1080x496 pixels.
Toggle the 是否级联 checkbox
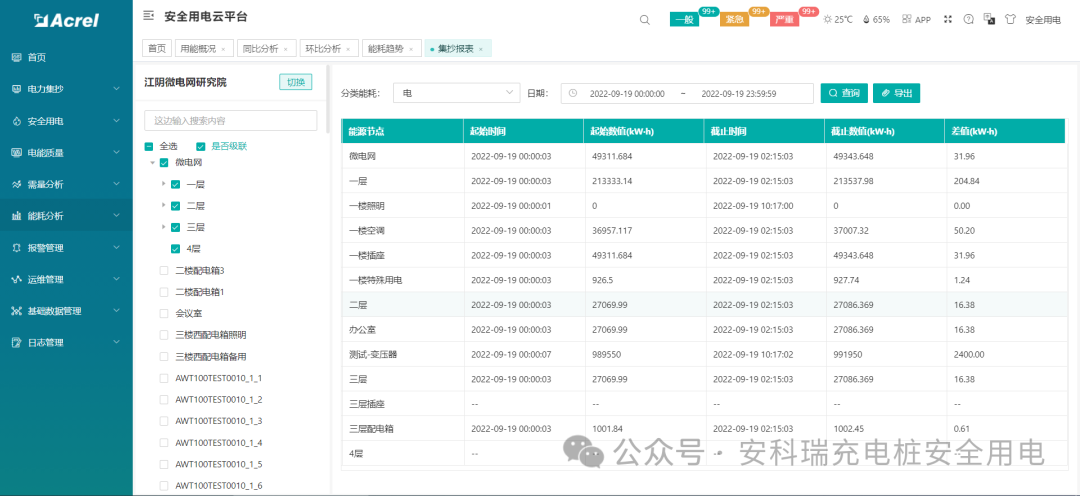point(200,146)
